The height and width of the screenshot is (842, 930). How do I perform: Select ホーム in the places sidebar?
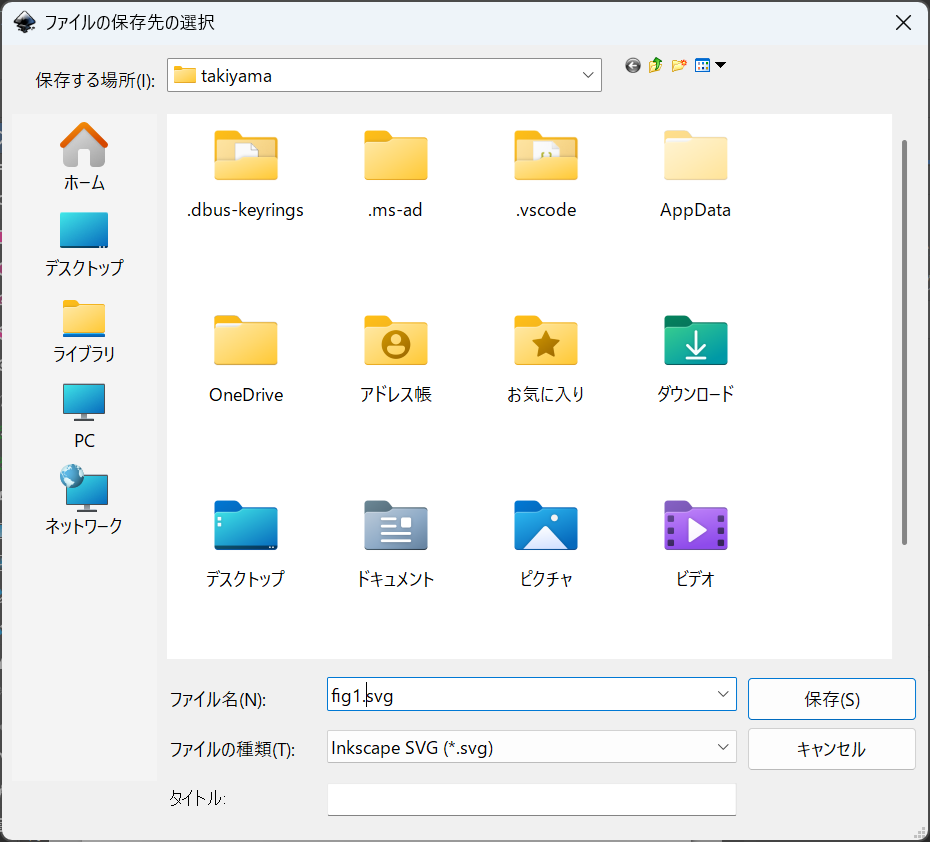coord(84,157)
